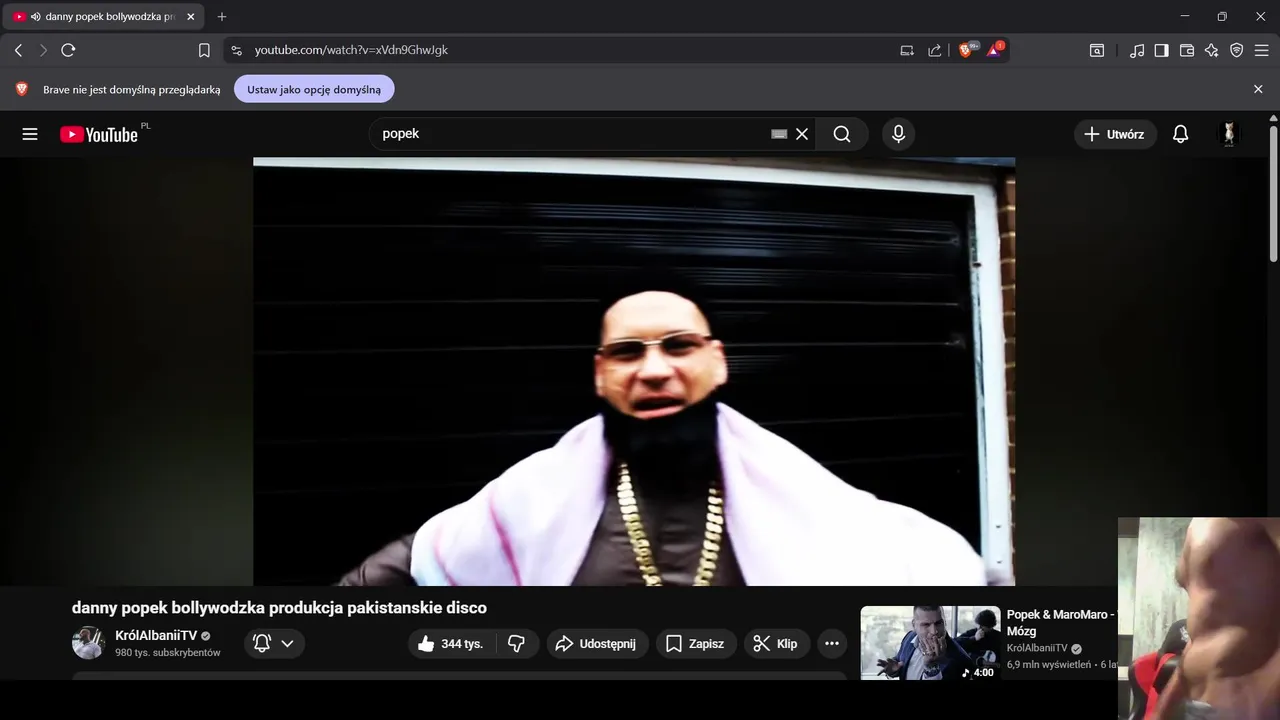Viewport: 1280px width, 720px height.
Task: Click the Utwórz create button
Action: coord(1115,134)
